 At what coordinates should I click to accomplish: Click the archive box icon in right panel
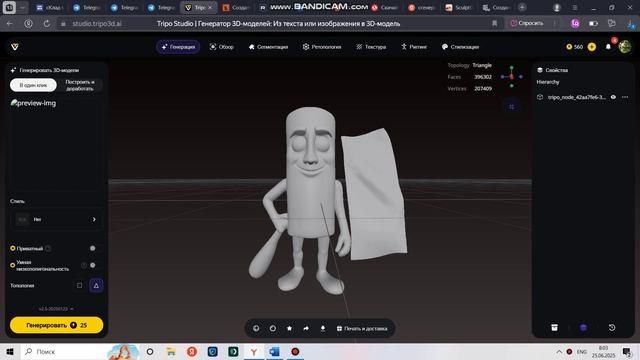(554, 327)
